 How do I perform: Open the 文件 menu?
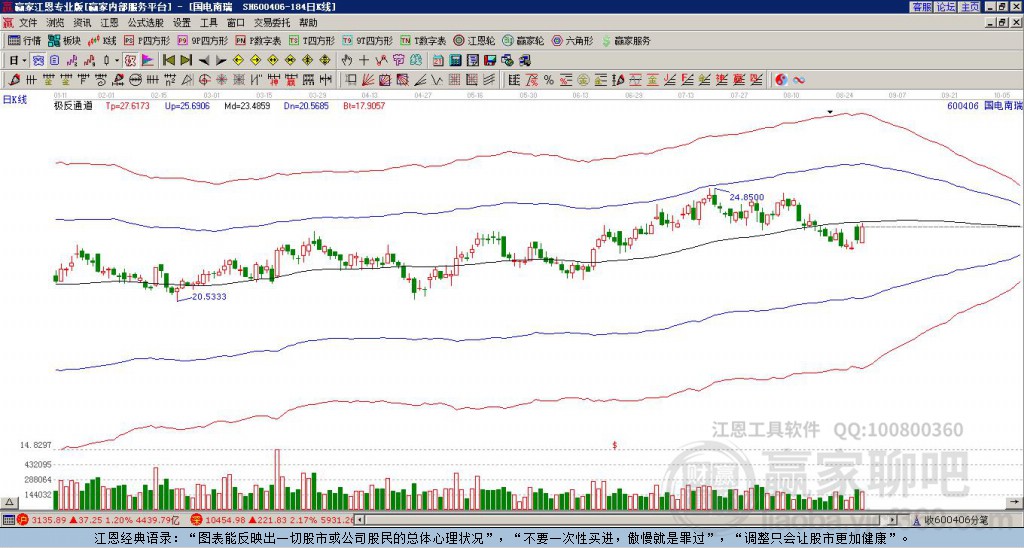(28, 23)
